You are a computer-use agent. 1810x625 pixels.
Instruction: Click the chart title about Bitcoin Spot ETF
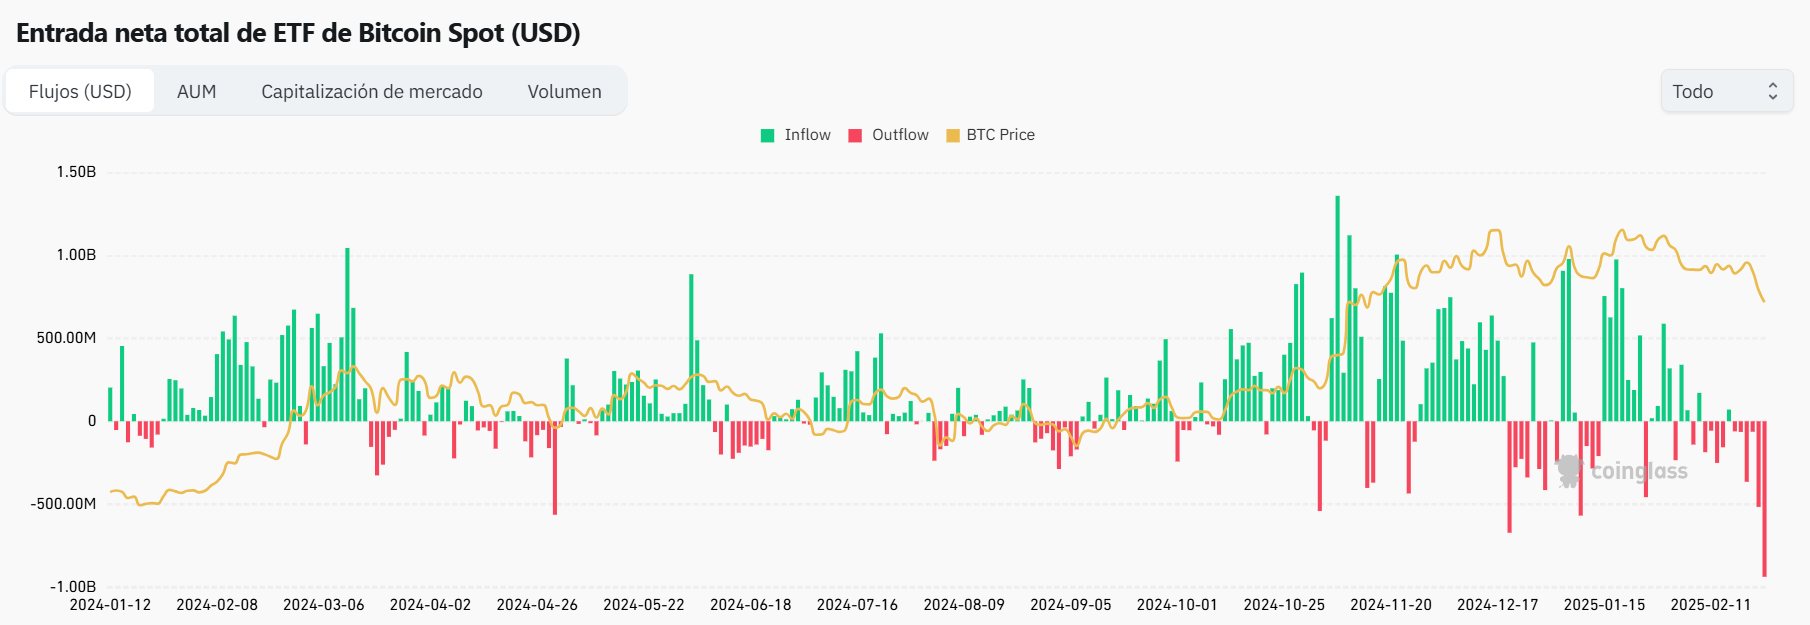coord(298,33)
